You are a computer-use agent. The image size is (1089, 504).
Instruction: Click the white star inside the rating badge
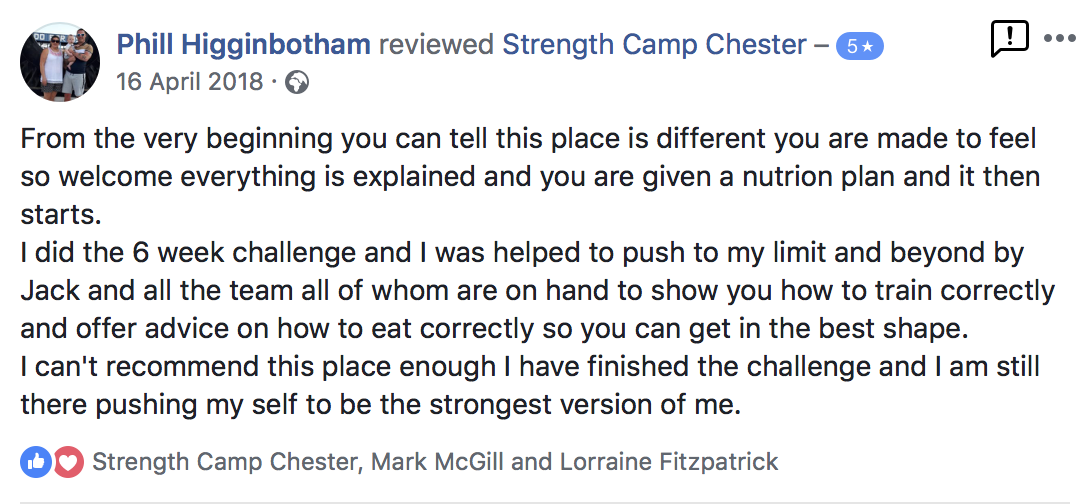[868, 47]
